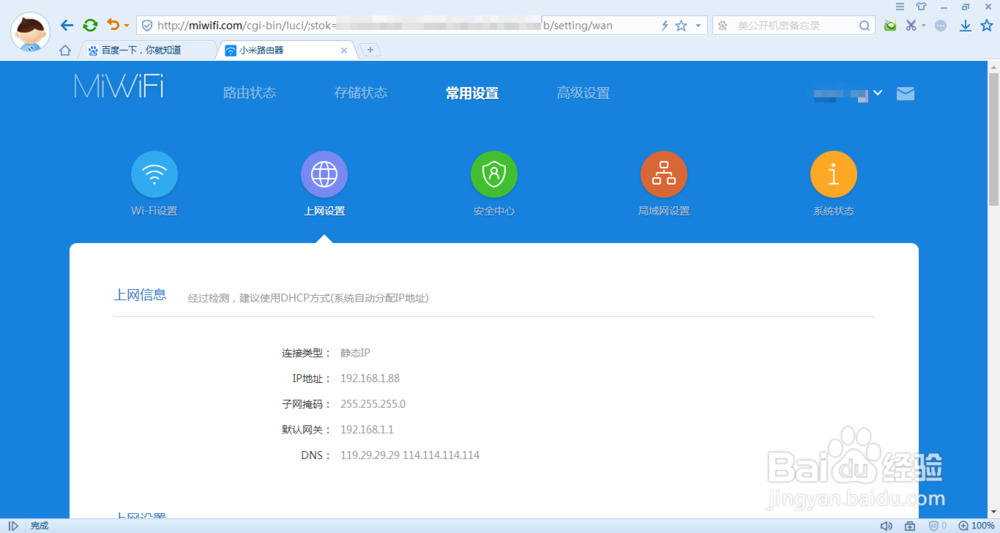Open the scissors screenshot tool

pos(911,26)
